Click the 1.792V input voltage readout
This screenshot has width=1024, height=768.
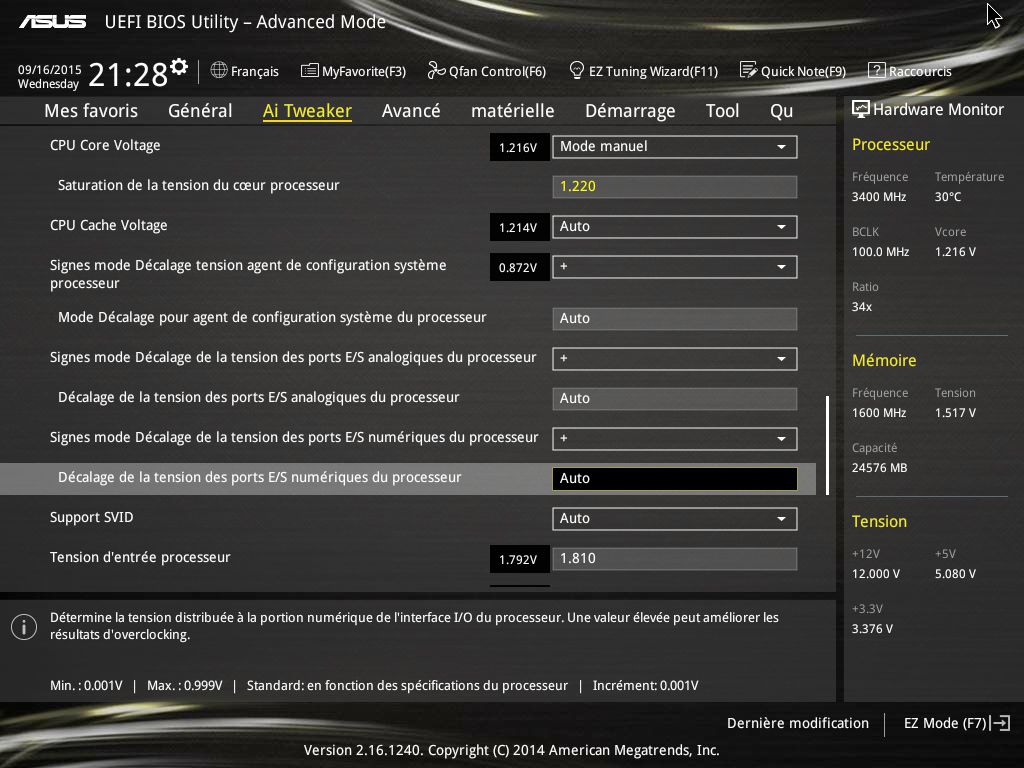point(519,560)
